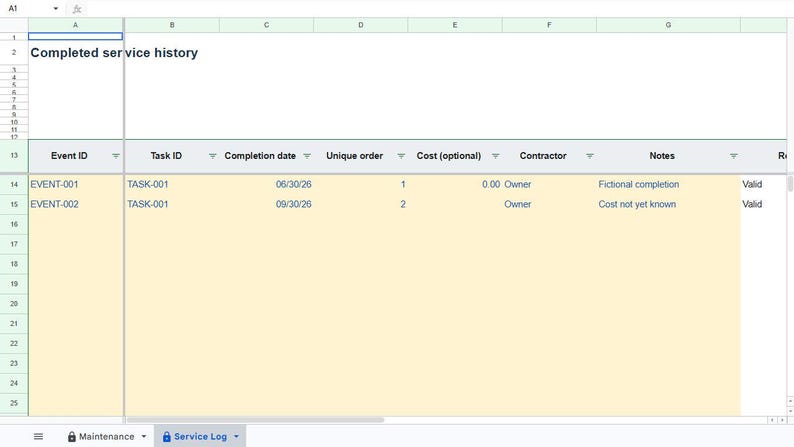
Task: Select TASK-001 cell in row 15
Action: coord(172,204)
